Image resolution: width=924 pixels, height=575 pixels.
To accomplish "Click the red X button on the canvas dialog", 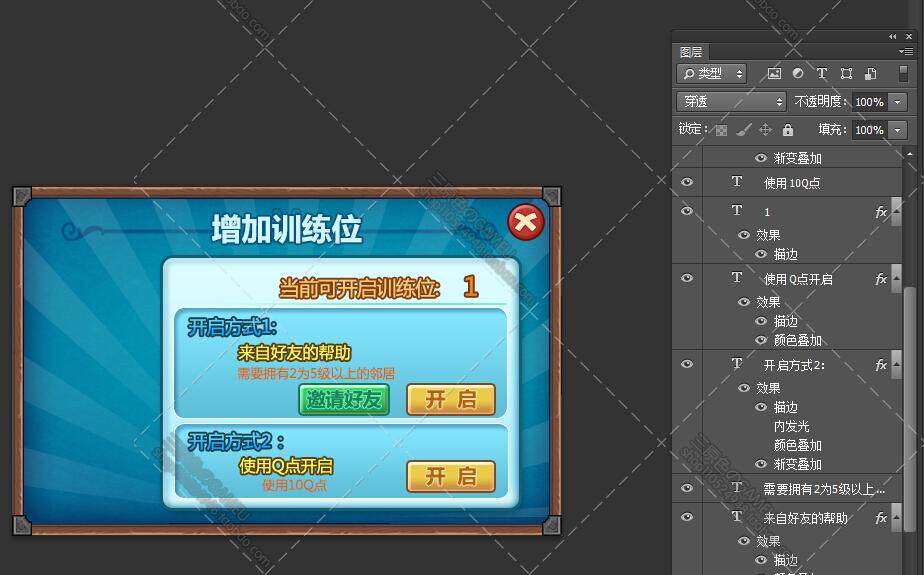I will [526, 222].
